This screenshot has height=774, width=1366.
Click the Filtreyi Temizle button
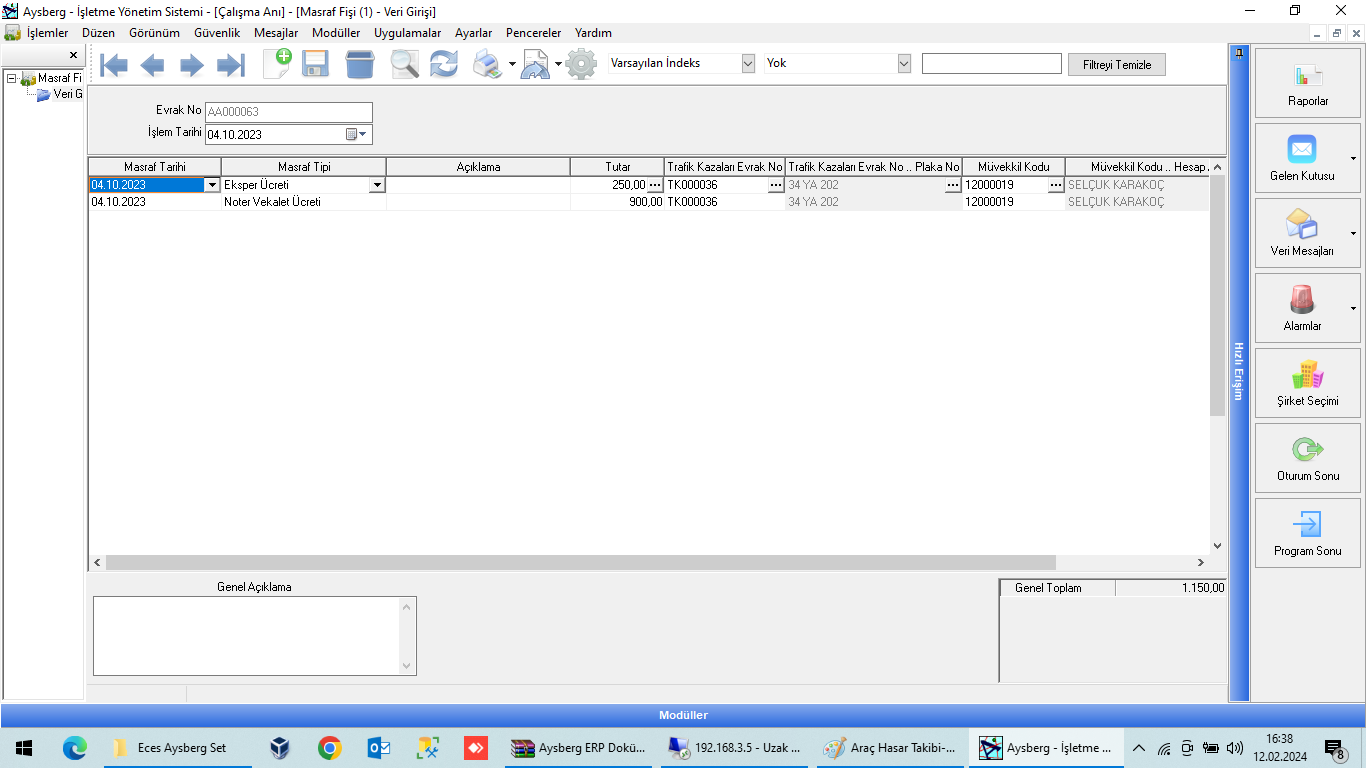[x=1116, y=65]
